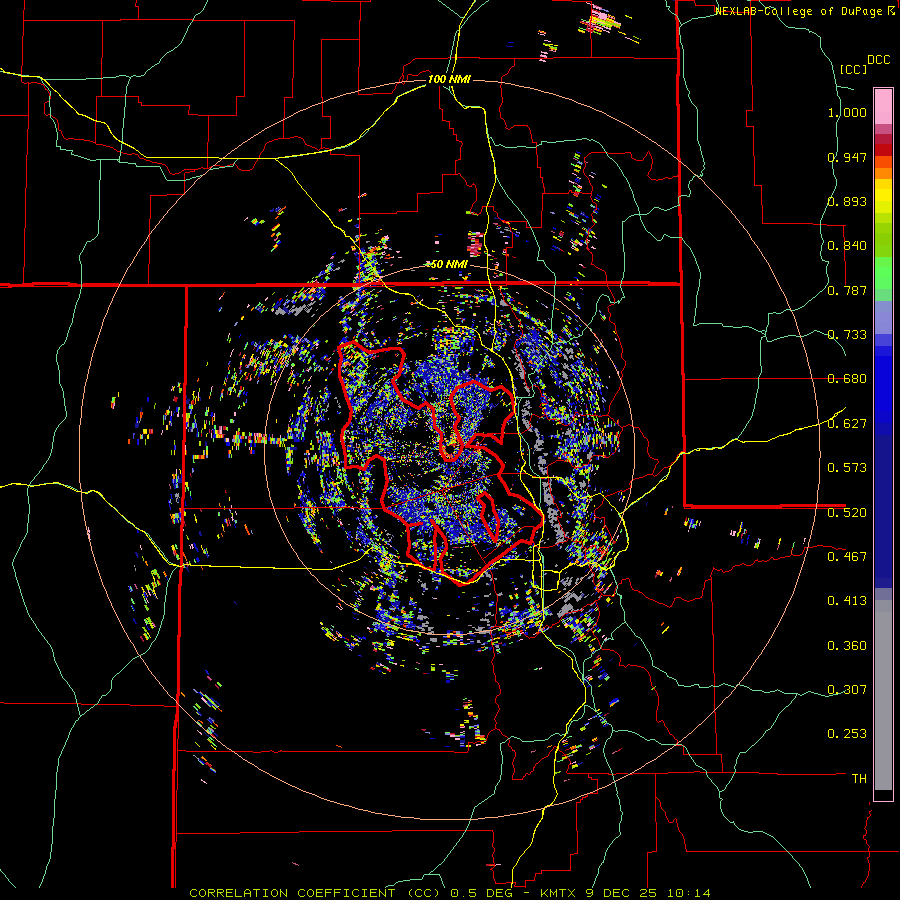Click the 0.307 value on the color scale
This screenshot has height=900, width=900.
tap(847, 689)
